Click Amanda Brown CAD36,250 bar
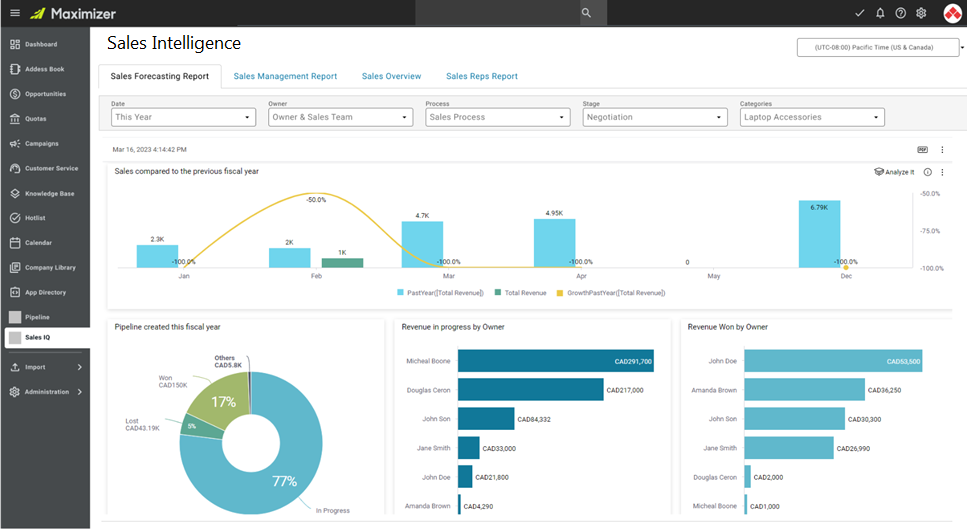Screen dimensions: 967x530 pyautogui.click(x=804, y=390)
